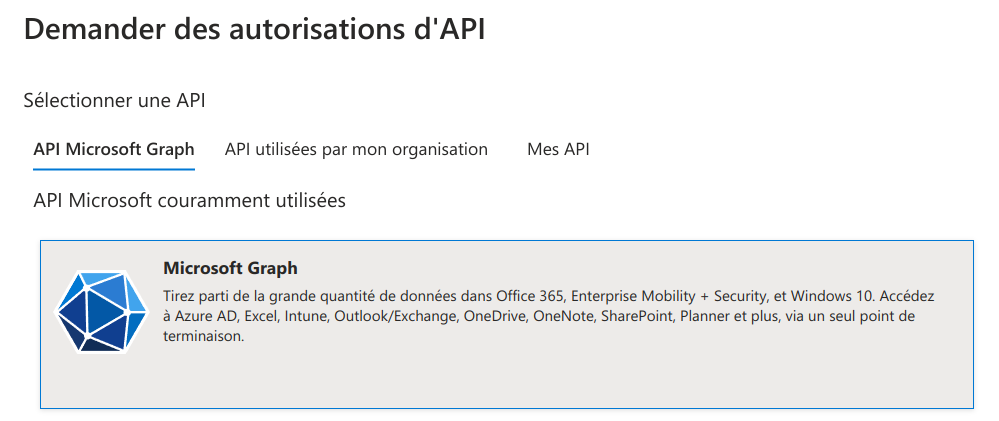
Task: Click the Tirez parti opening words of description
Action: coord(192,296)
